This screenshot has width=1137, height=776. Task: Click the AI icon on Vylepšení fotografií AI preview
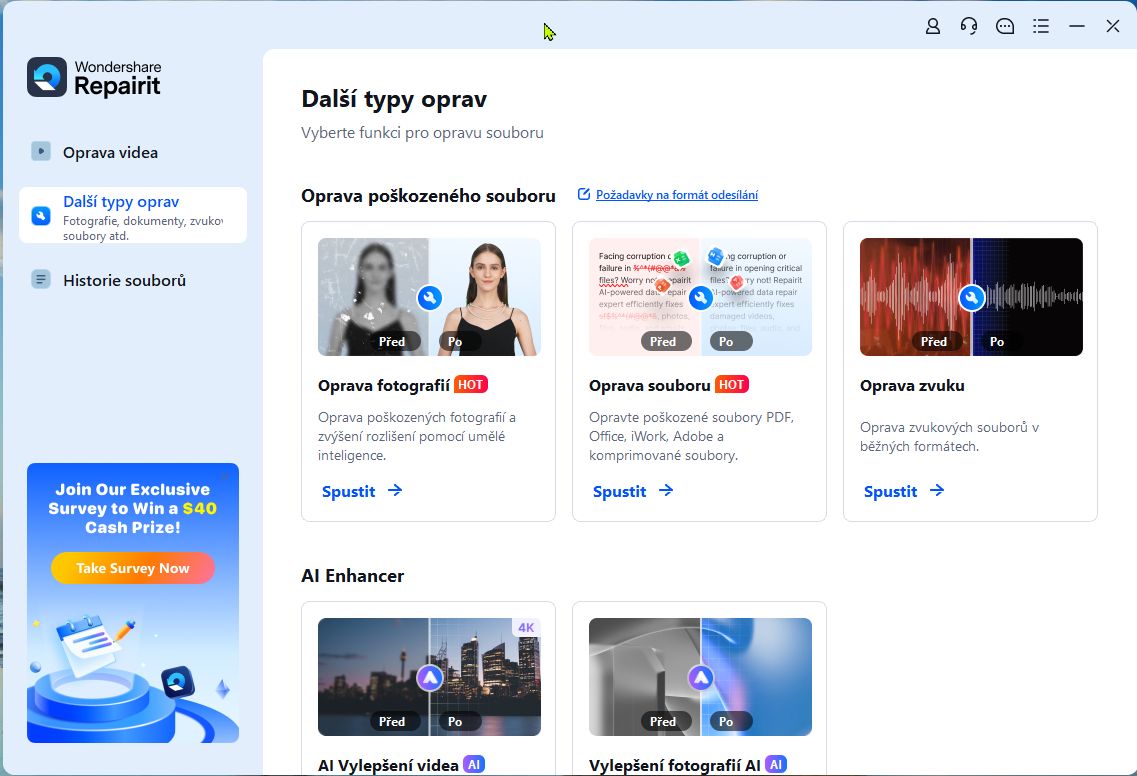[699, 677]
